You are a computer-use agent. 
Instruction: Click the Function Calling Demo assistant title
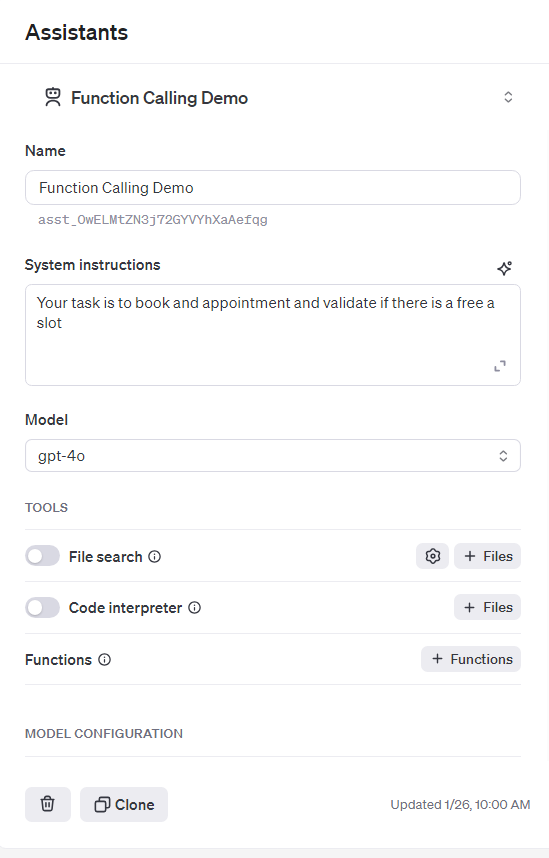[159, 98]
